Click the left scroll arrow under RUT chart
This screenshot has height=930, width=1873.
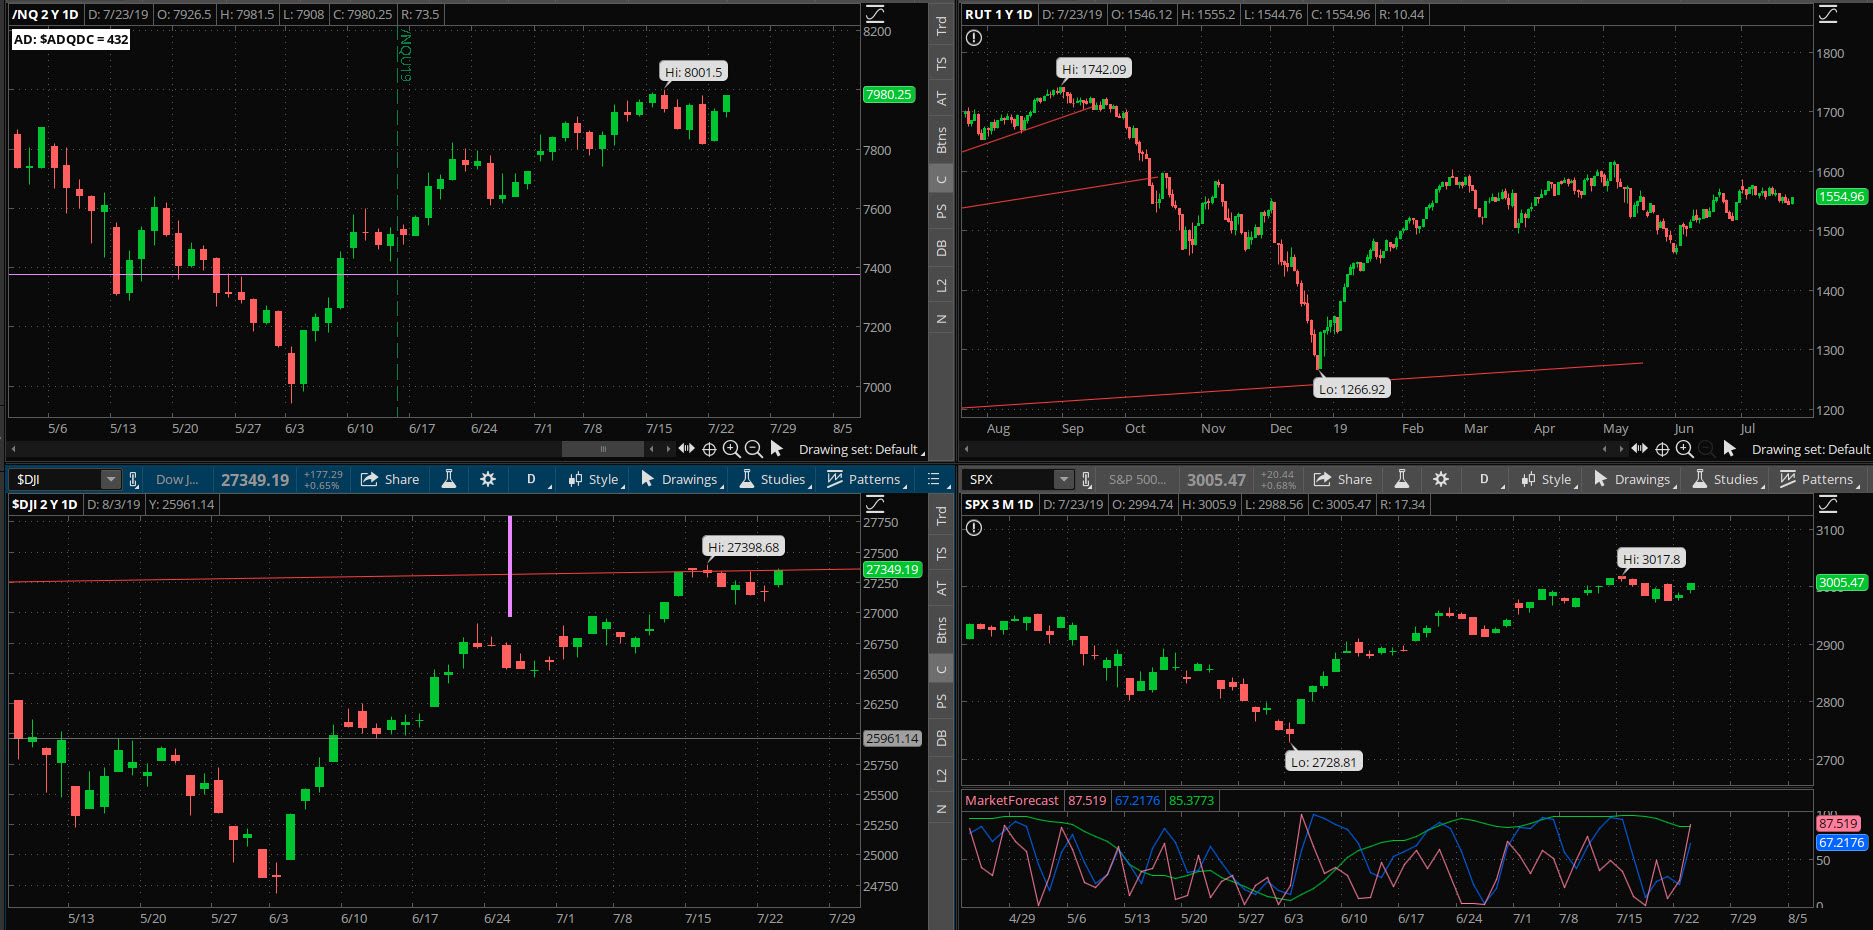967,449
